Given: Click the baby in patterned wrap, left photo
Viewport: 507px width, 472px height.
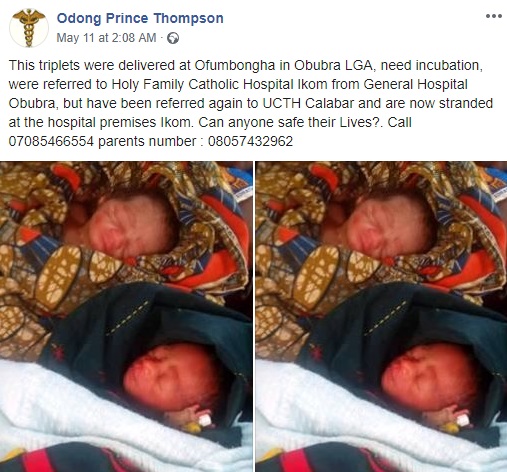Looking at the screenshot, I should 128,227.
